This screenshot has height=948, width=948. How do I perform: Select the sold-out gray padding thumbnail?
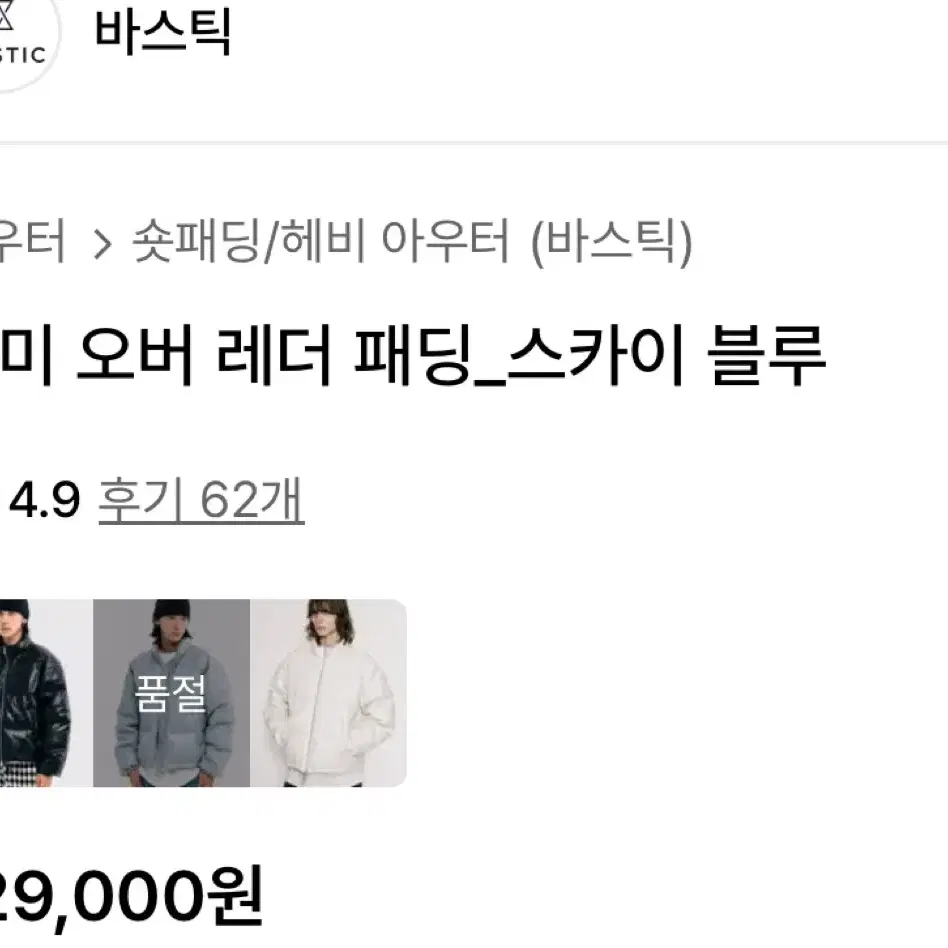pos(171,693)
